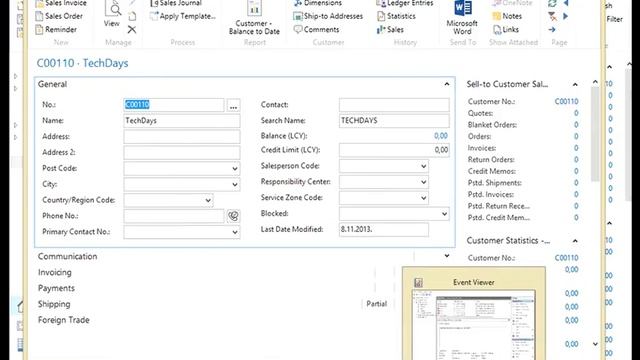Open Customer No. C00110 link in Sell-to FactBox
Viewport: 640px width, 360px height.
coord(566,102)
